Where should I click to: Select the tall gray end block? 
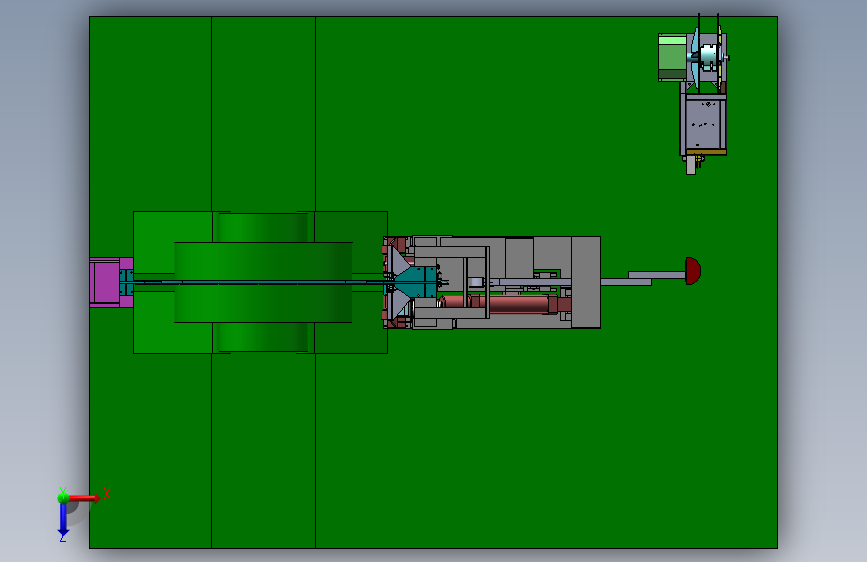(586, 282)
